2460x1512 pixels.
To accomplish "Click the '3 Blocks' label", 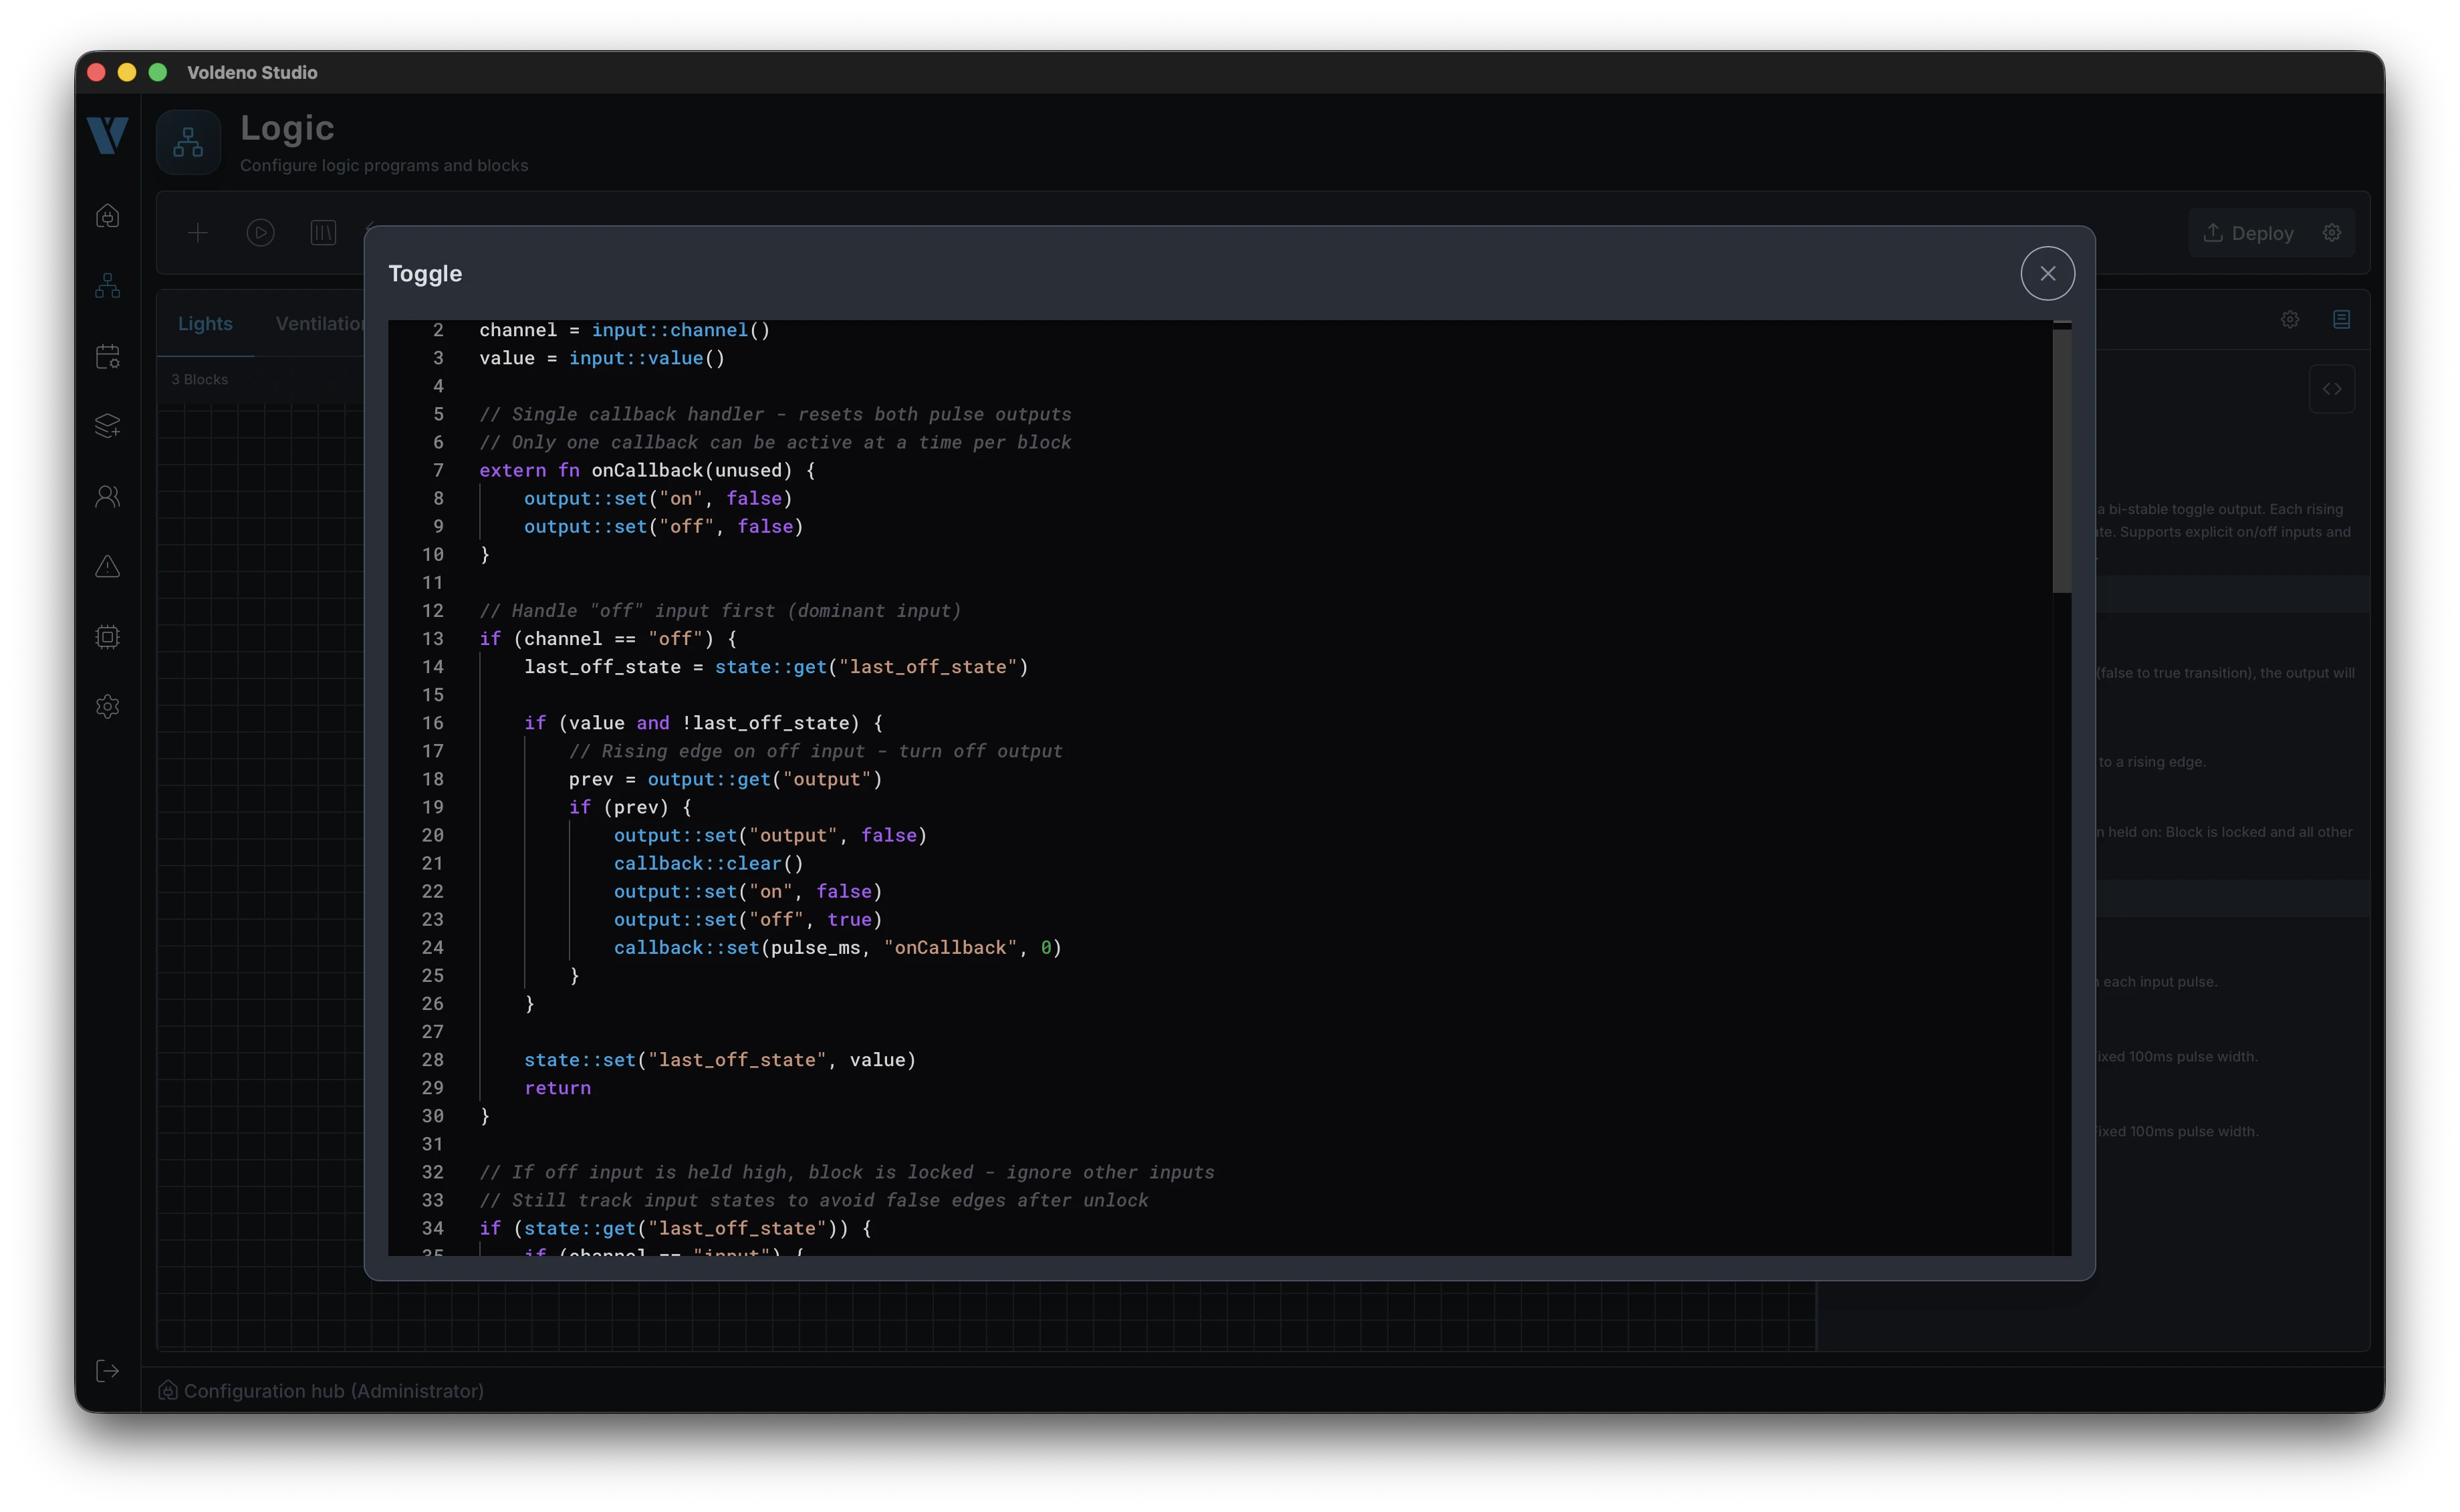I will [x=200, y=379].
